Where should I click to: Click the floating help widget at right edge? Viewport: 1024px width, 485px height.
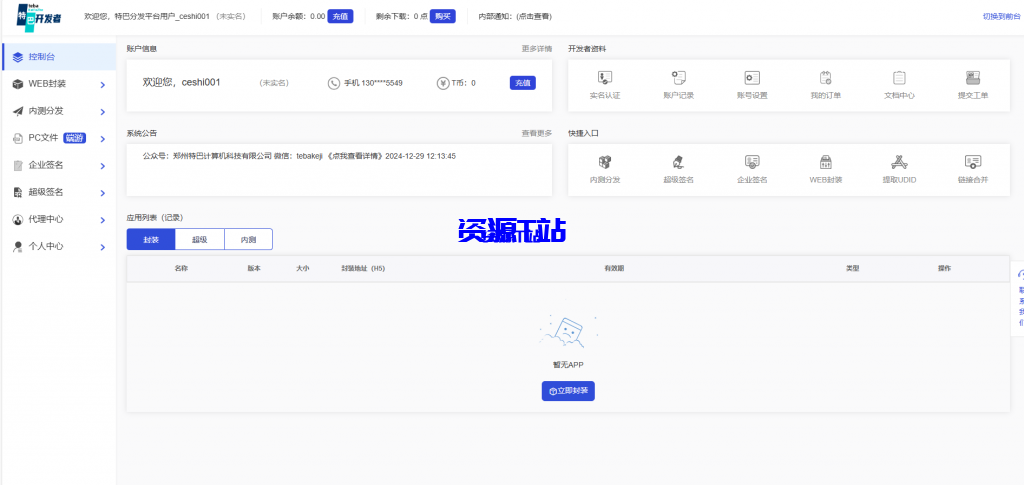pos(1018,298)
